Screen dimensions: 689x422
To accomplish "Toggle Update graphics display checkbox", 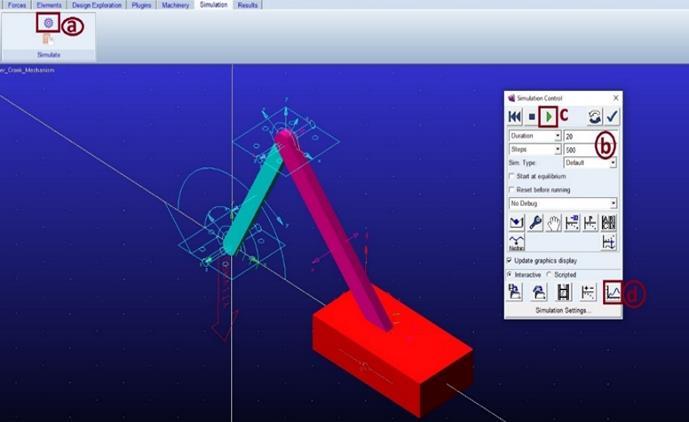I will [509, 260].
